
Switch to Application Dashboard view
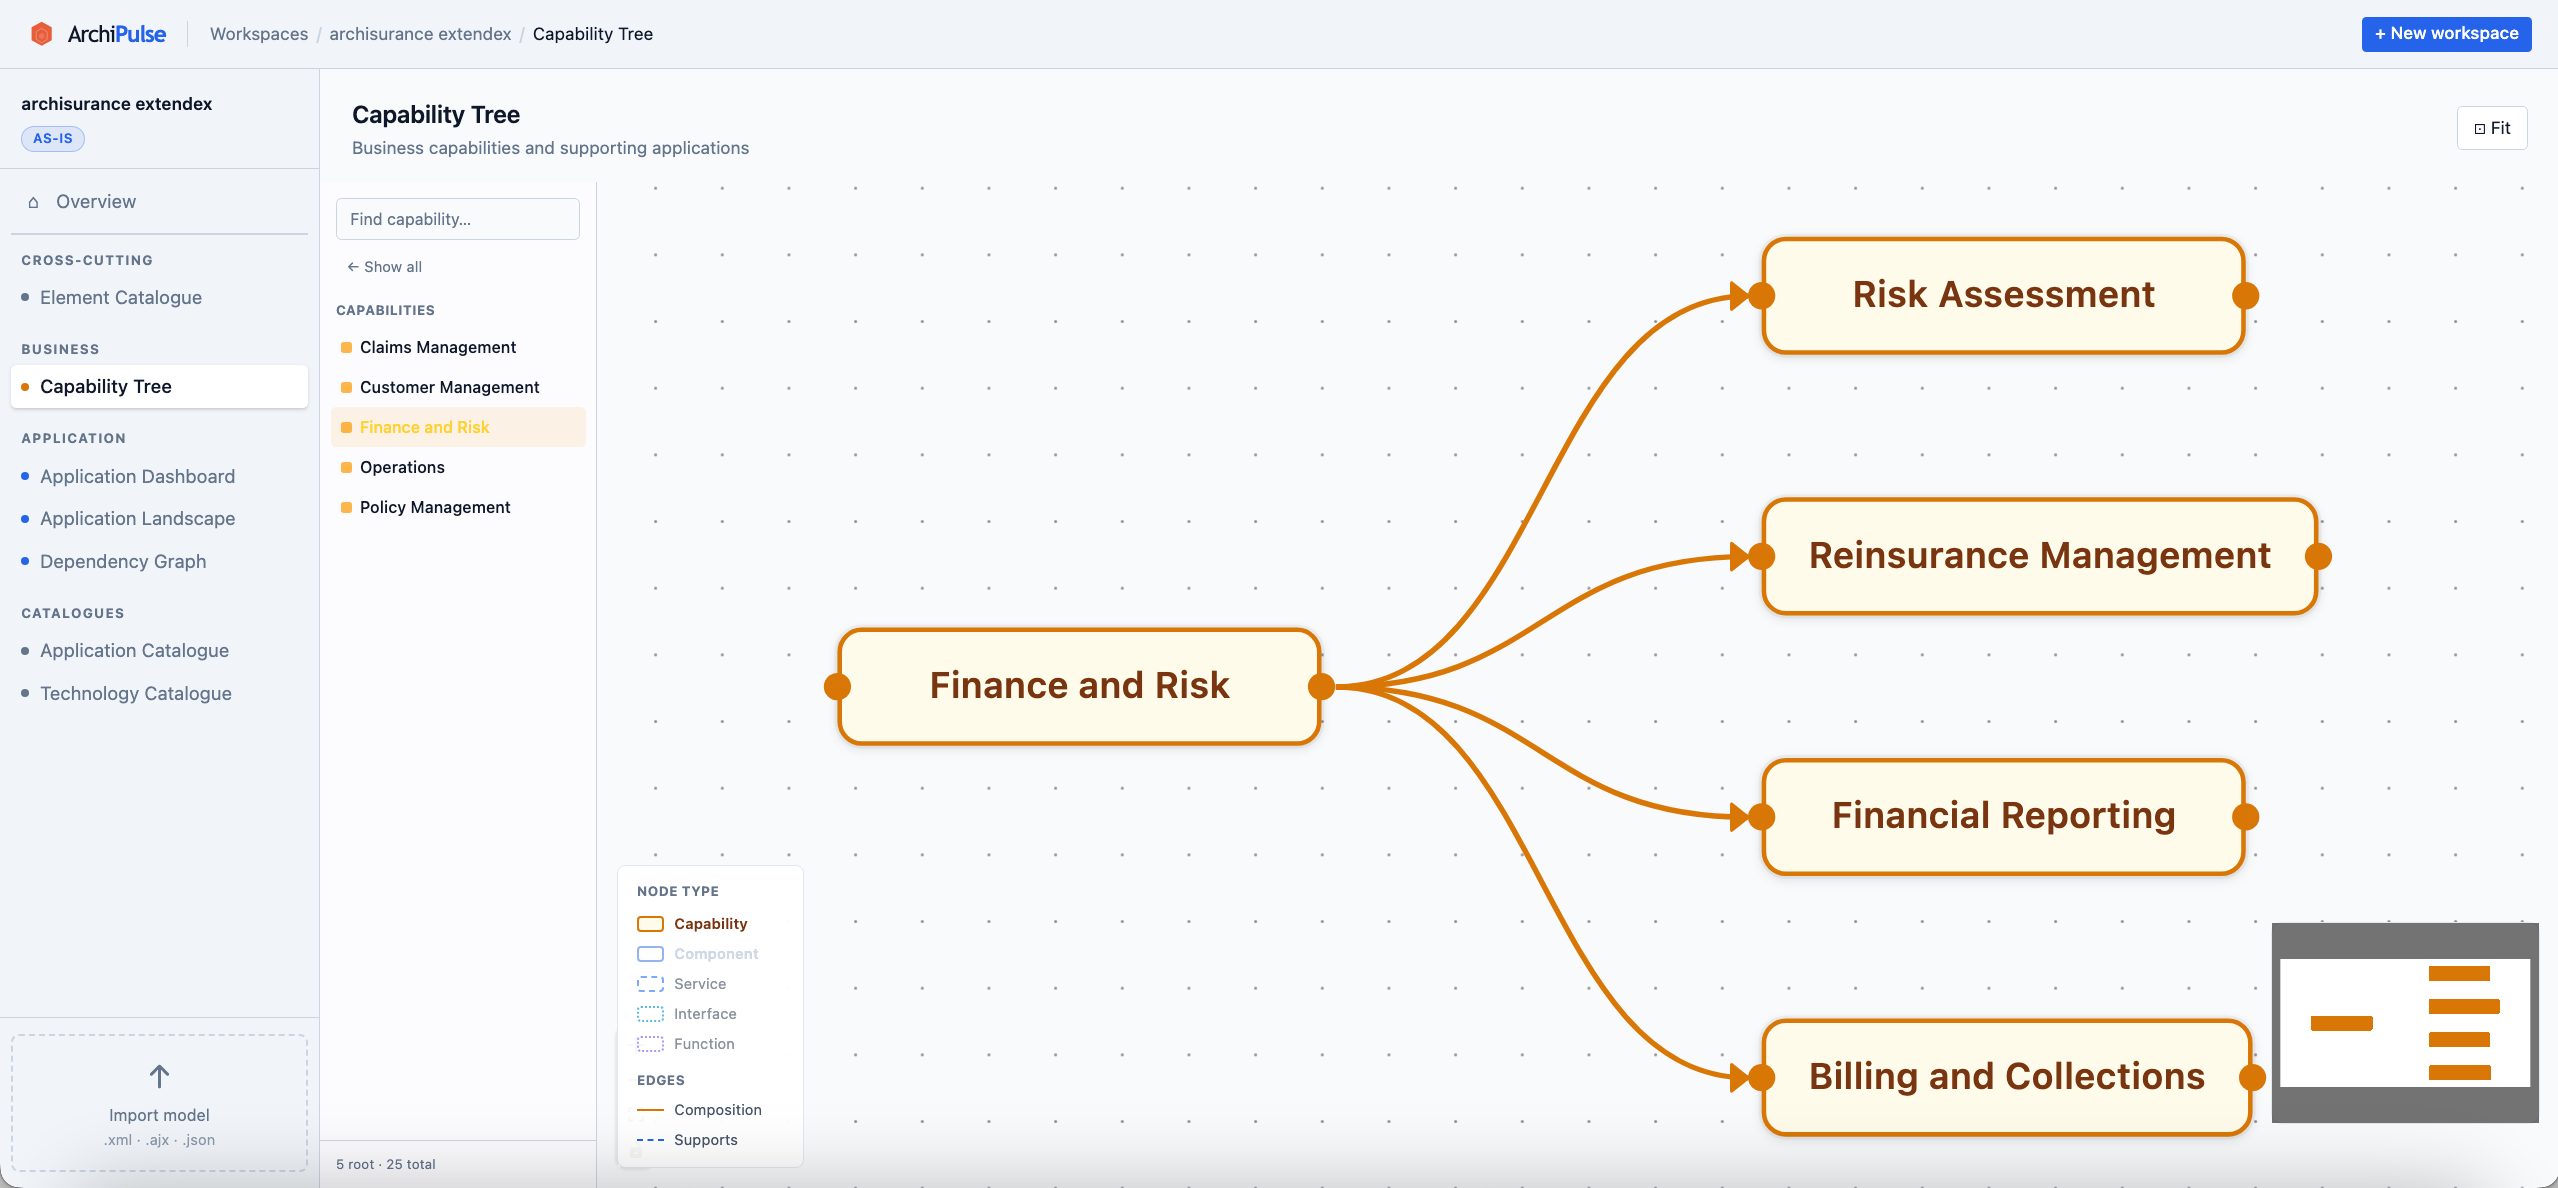pyautogui.click(x=137, y=476)
